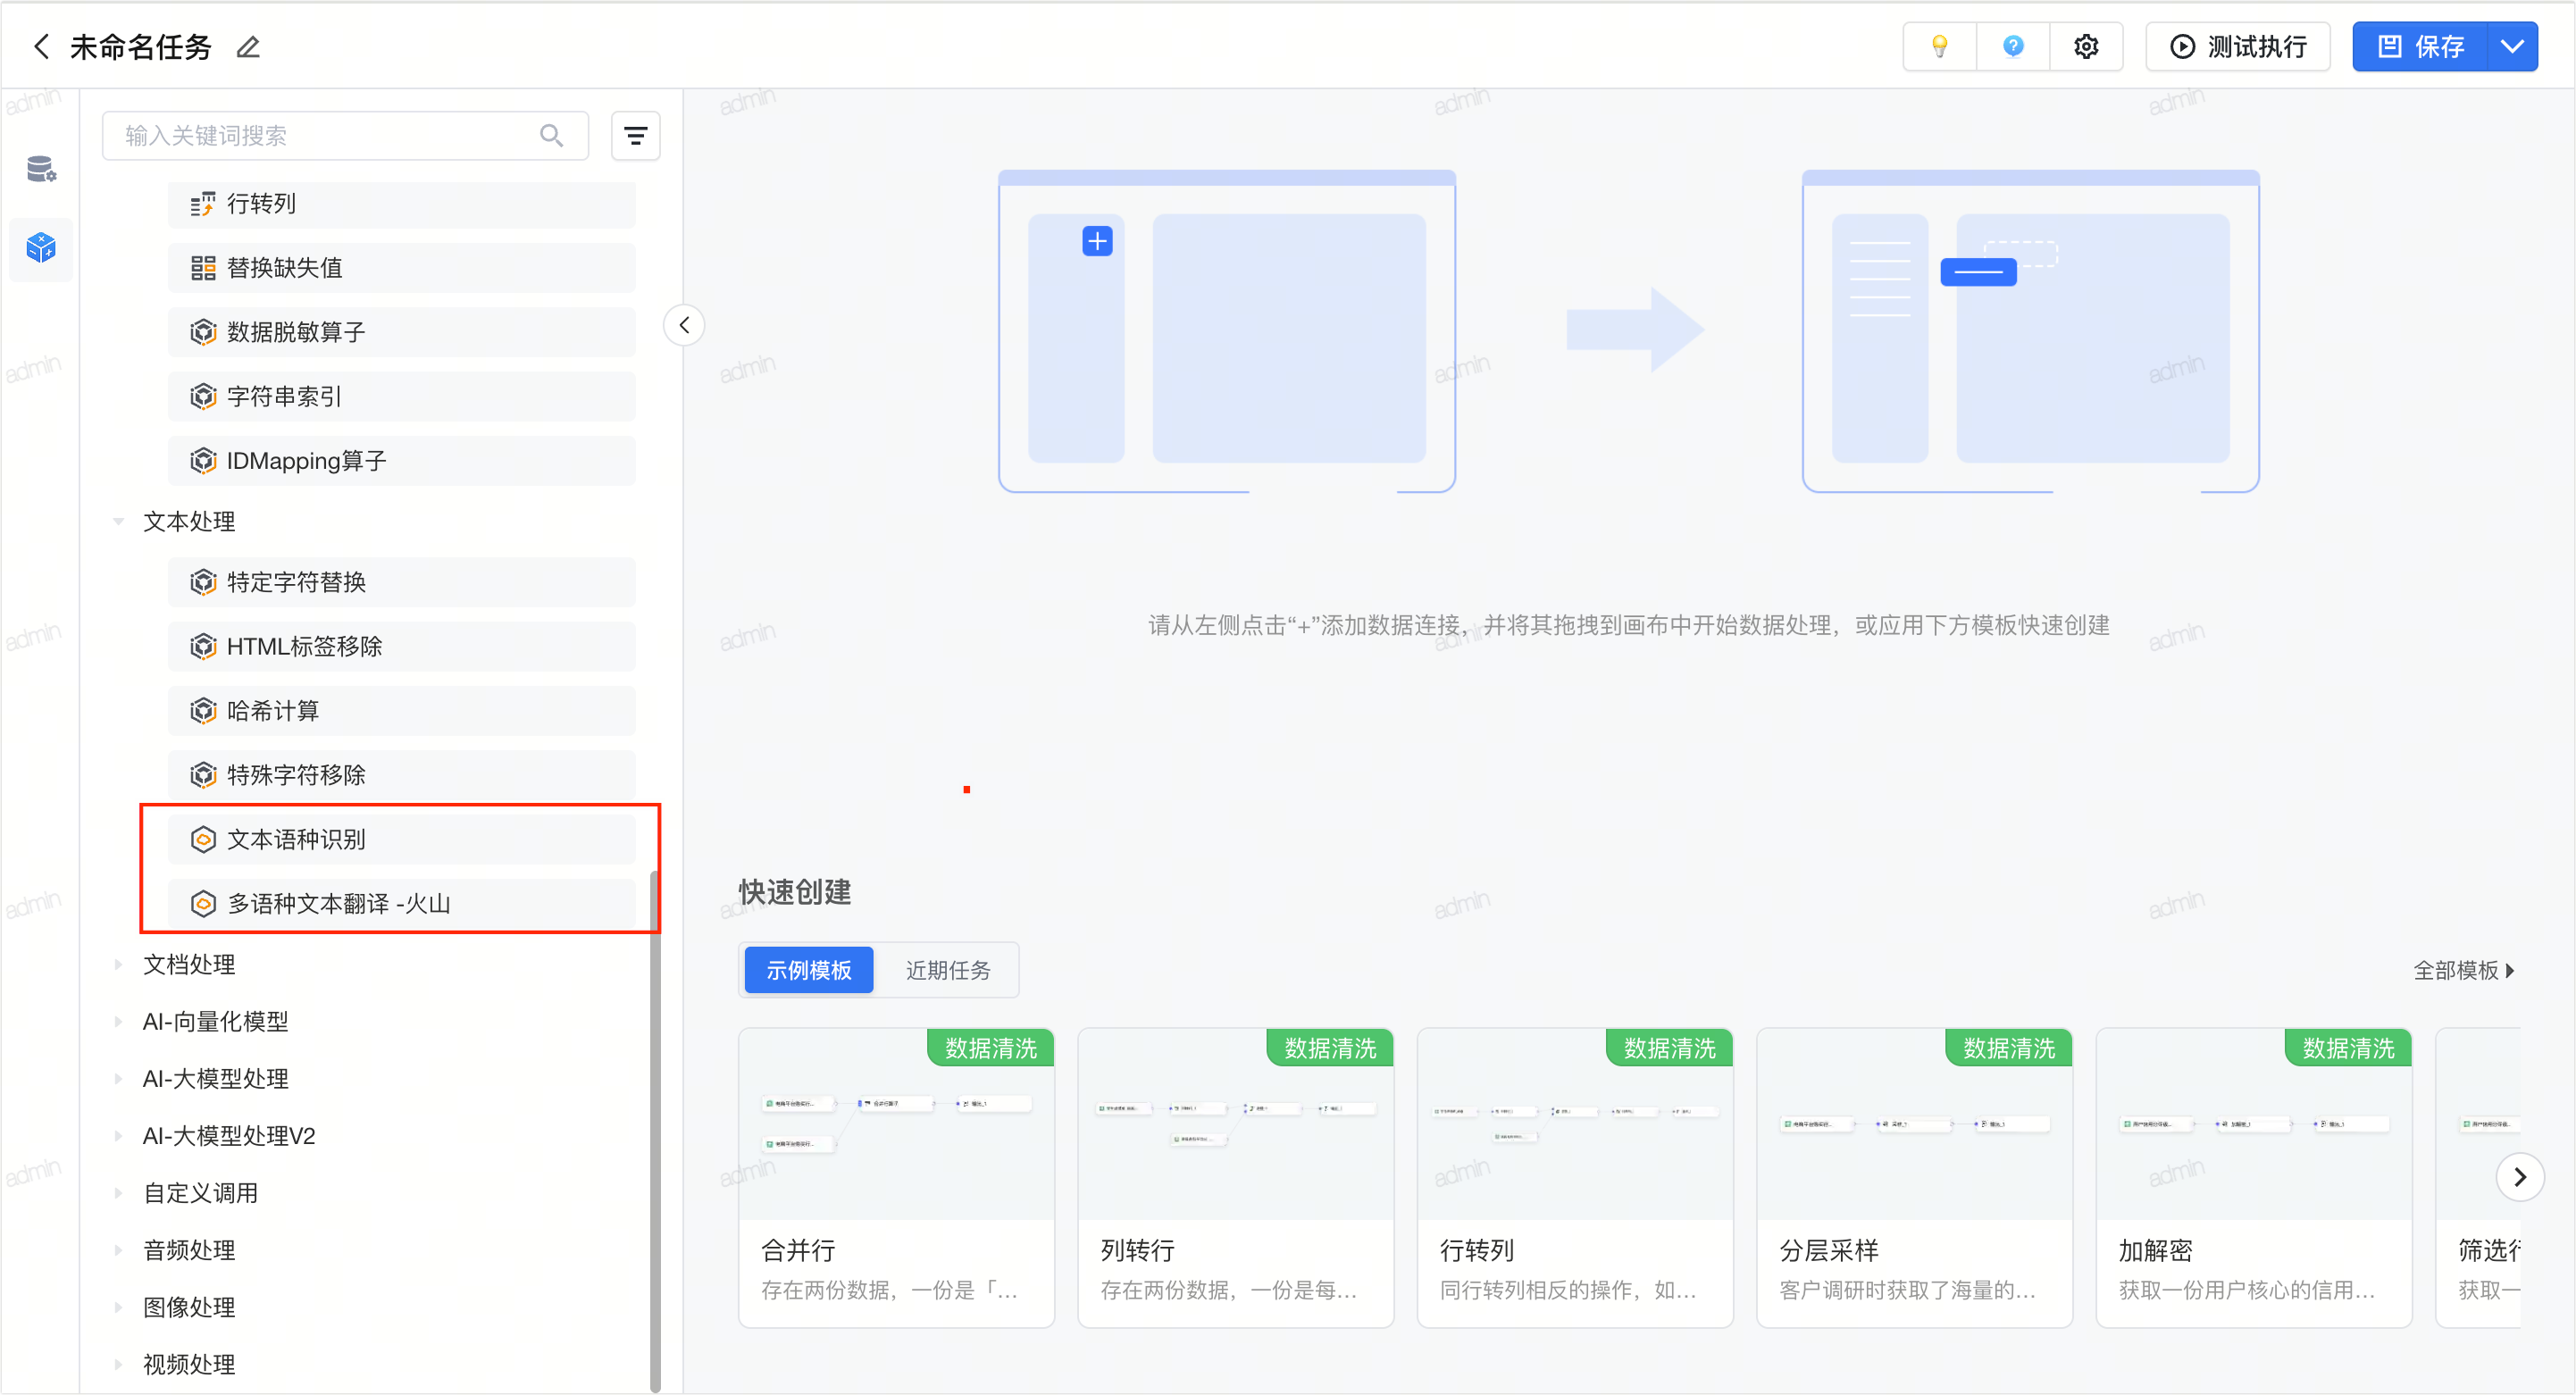The image size is (2576, 1395).
Task: Edit the task name with the pencil icon
Action: 248,47
